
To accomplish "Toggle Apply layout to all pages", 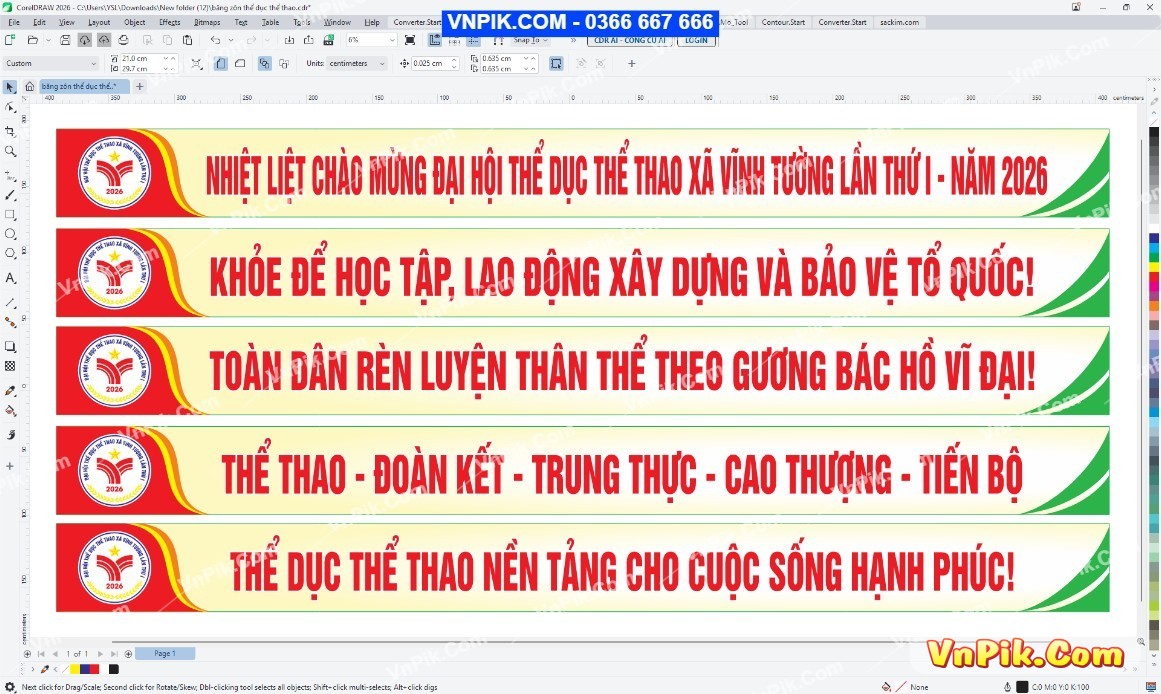I will tap(264, 64).
